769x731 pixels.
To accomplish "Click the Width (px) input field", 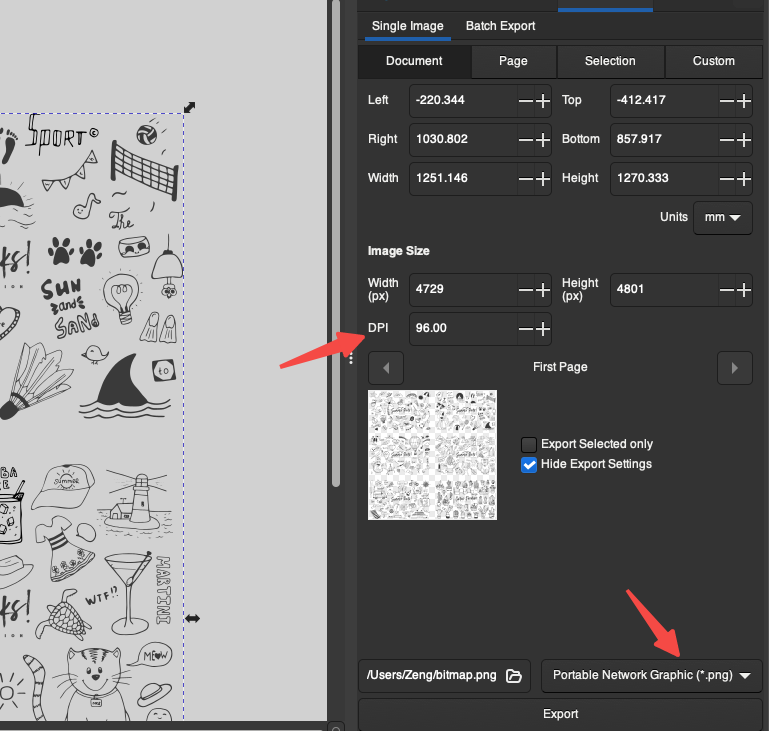I will tap(460, 290).
